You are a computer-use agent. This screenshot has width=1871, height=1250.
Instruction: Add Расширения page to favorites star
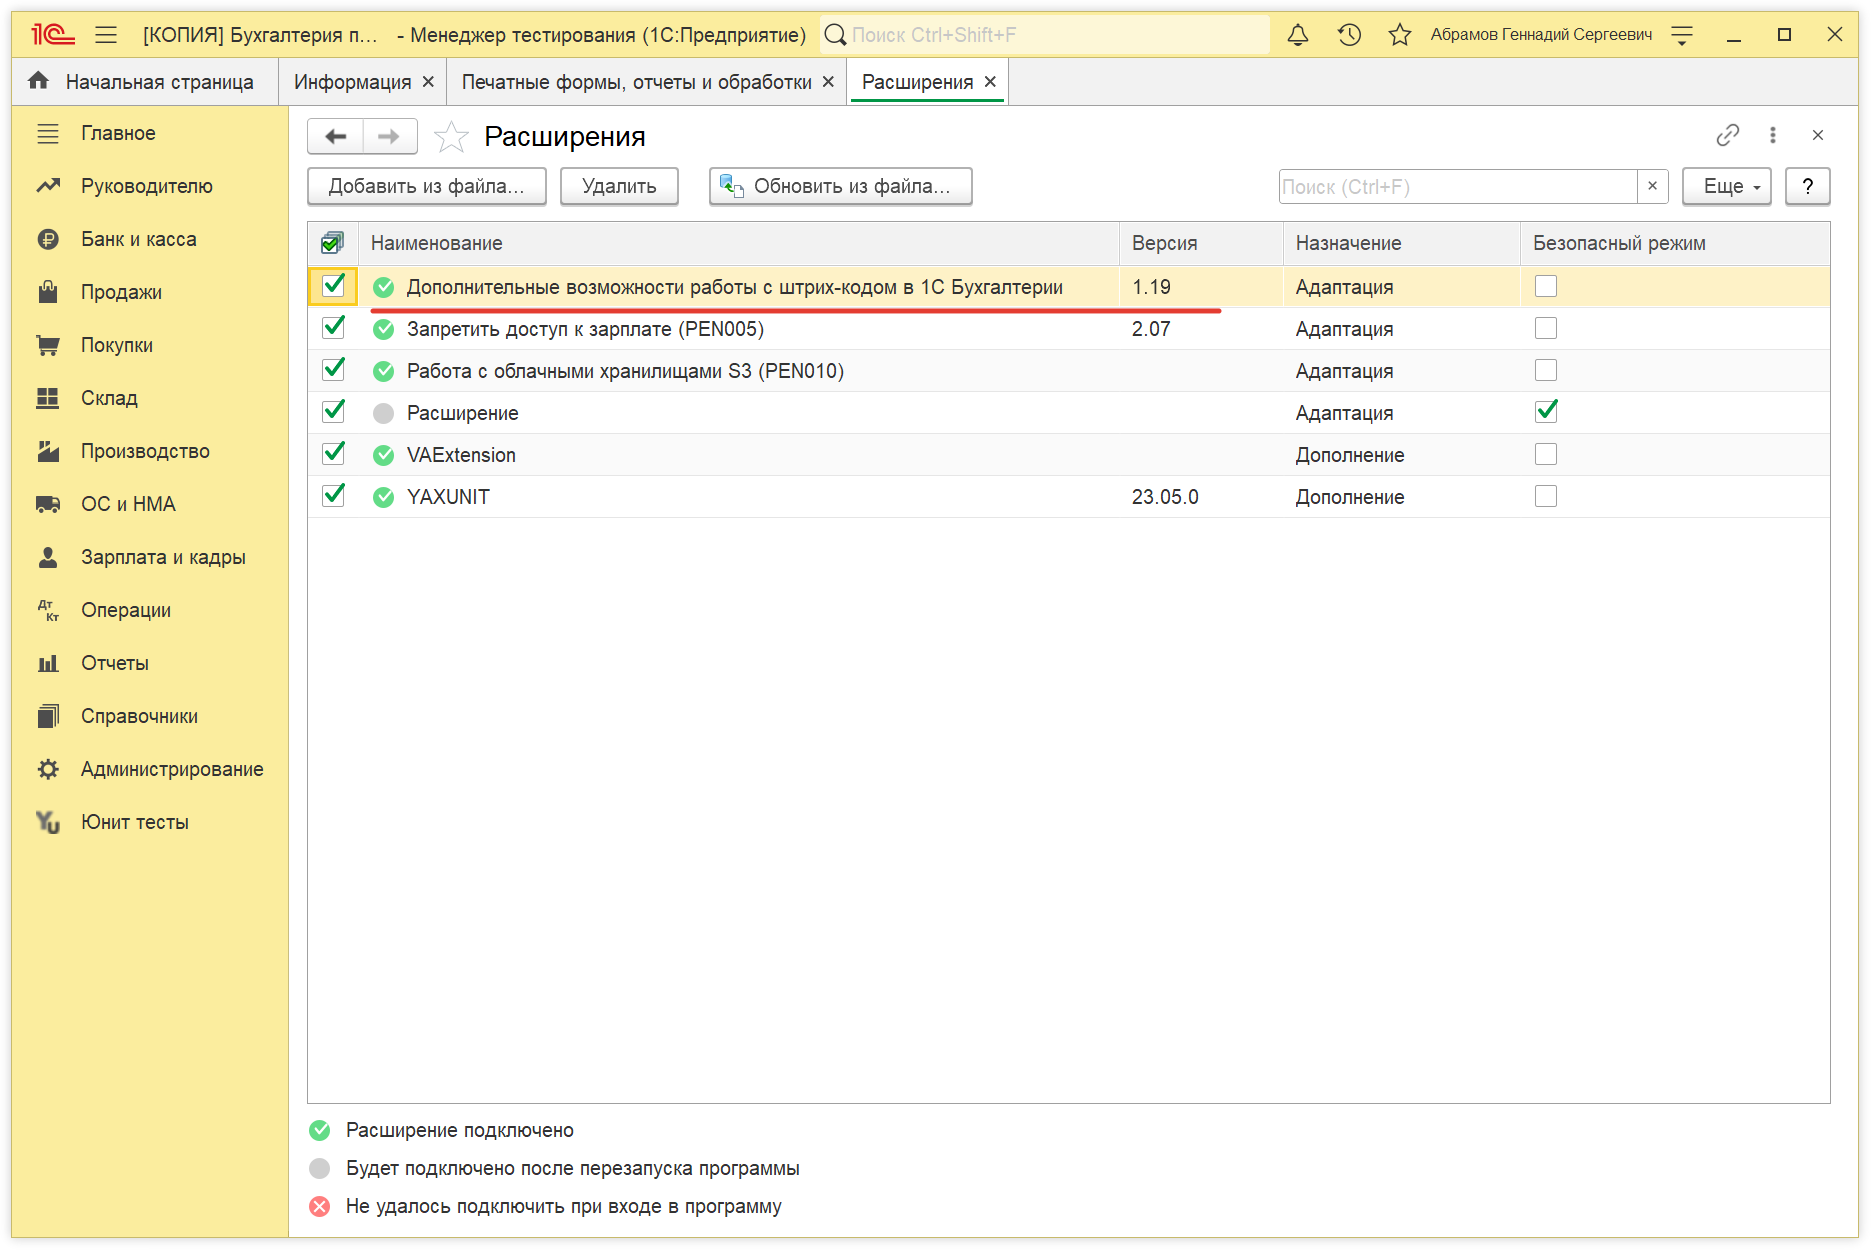pyautogui.click(x=451, y=136)
